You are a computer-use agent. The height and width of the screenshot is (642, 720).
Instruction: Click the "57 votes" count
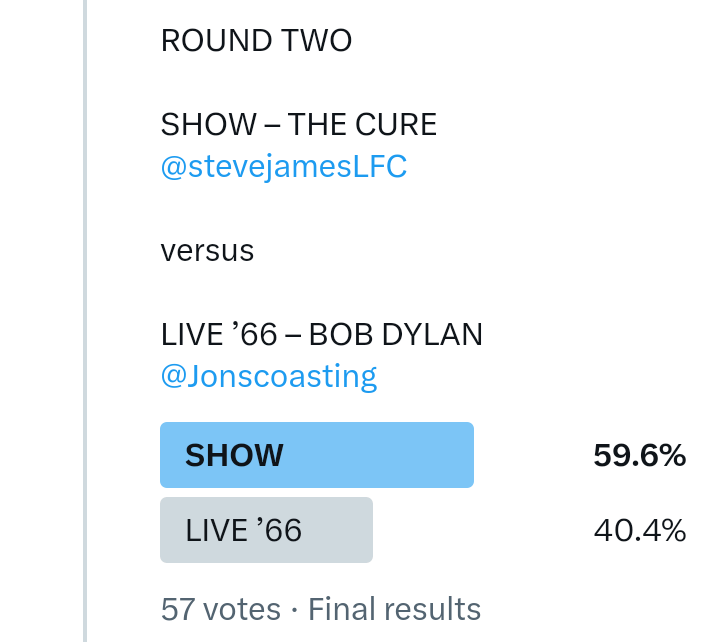(220, 609)
